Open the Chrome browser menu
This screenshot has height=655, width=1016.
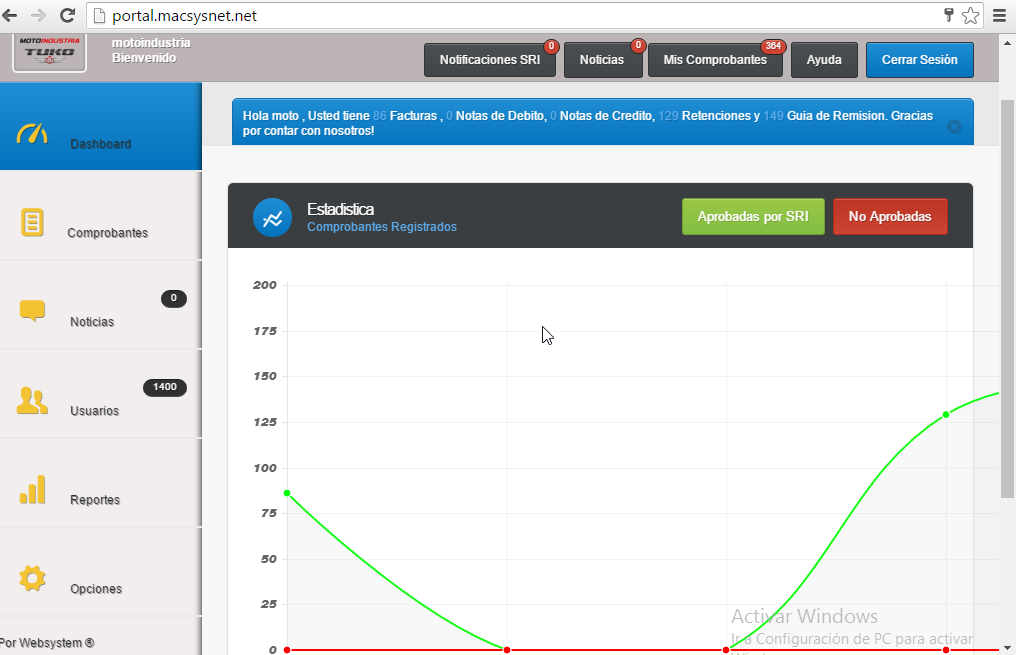[x=999, y=15]
